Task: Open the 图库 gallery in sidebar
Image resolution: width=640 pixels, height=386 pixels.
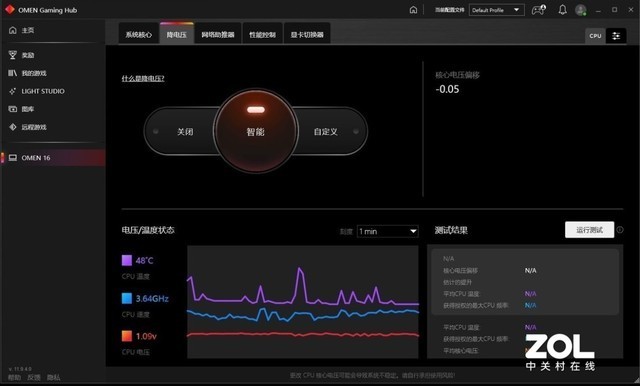Action: (x=22, y=109)
